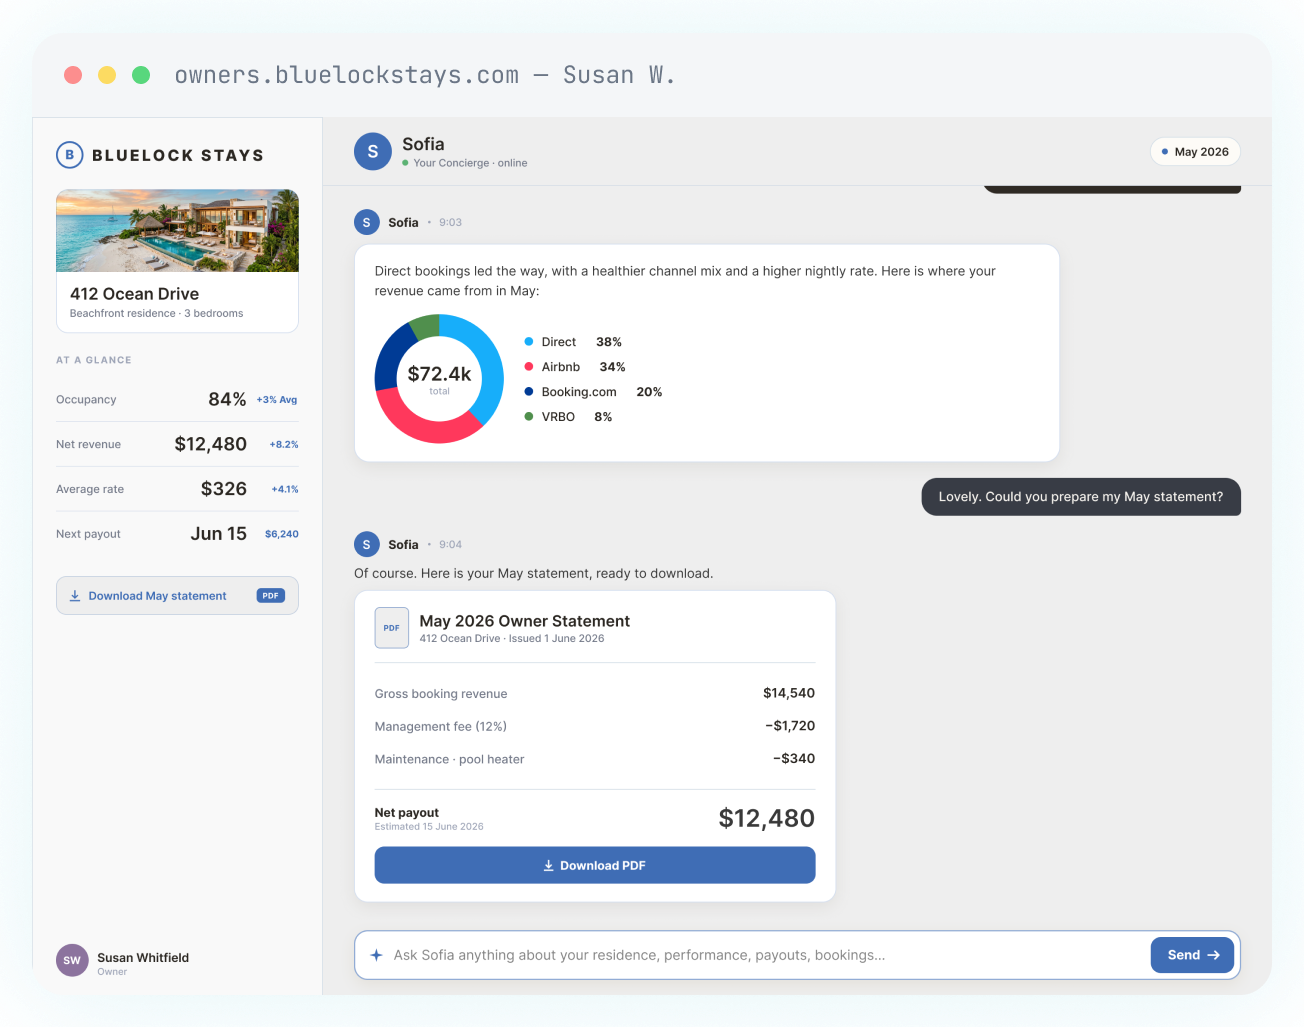This screenshot has height=1027, width=1304.
Task: Click the Bluelock Stays circular B logo
Action: tap(69, 155)
